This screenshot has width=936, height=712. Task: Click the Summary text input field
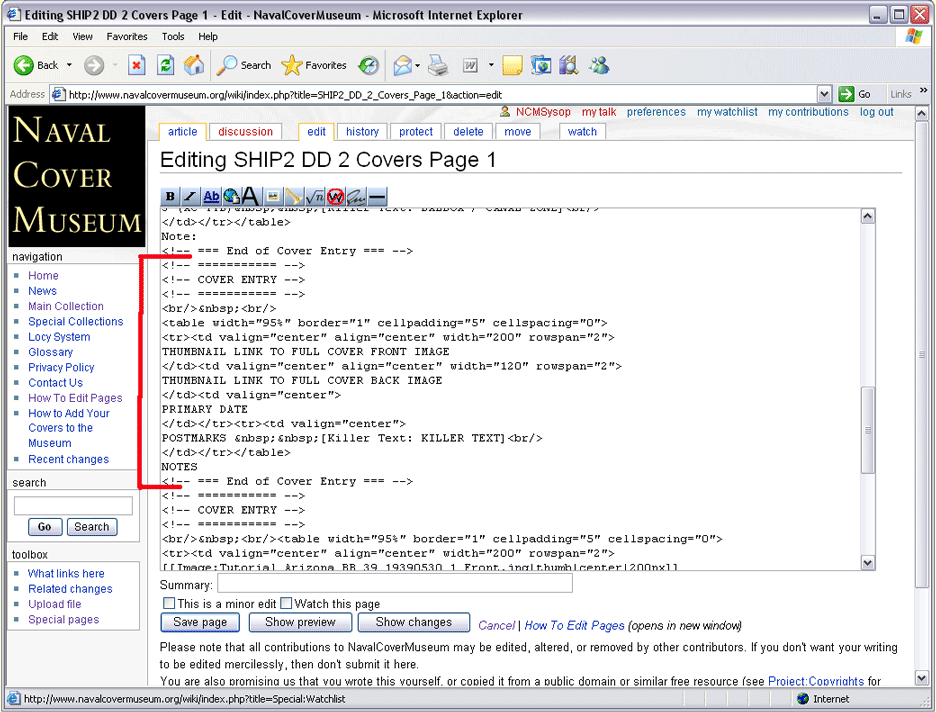(x=394, y=584)
